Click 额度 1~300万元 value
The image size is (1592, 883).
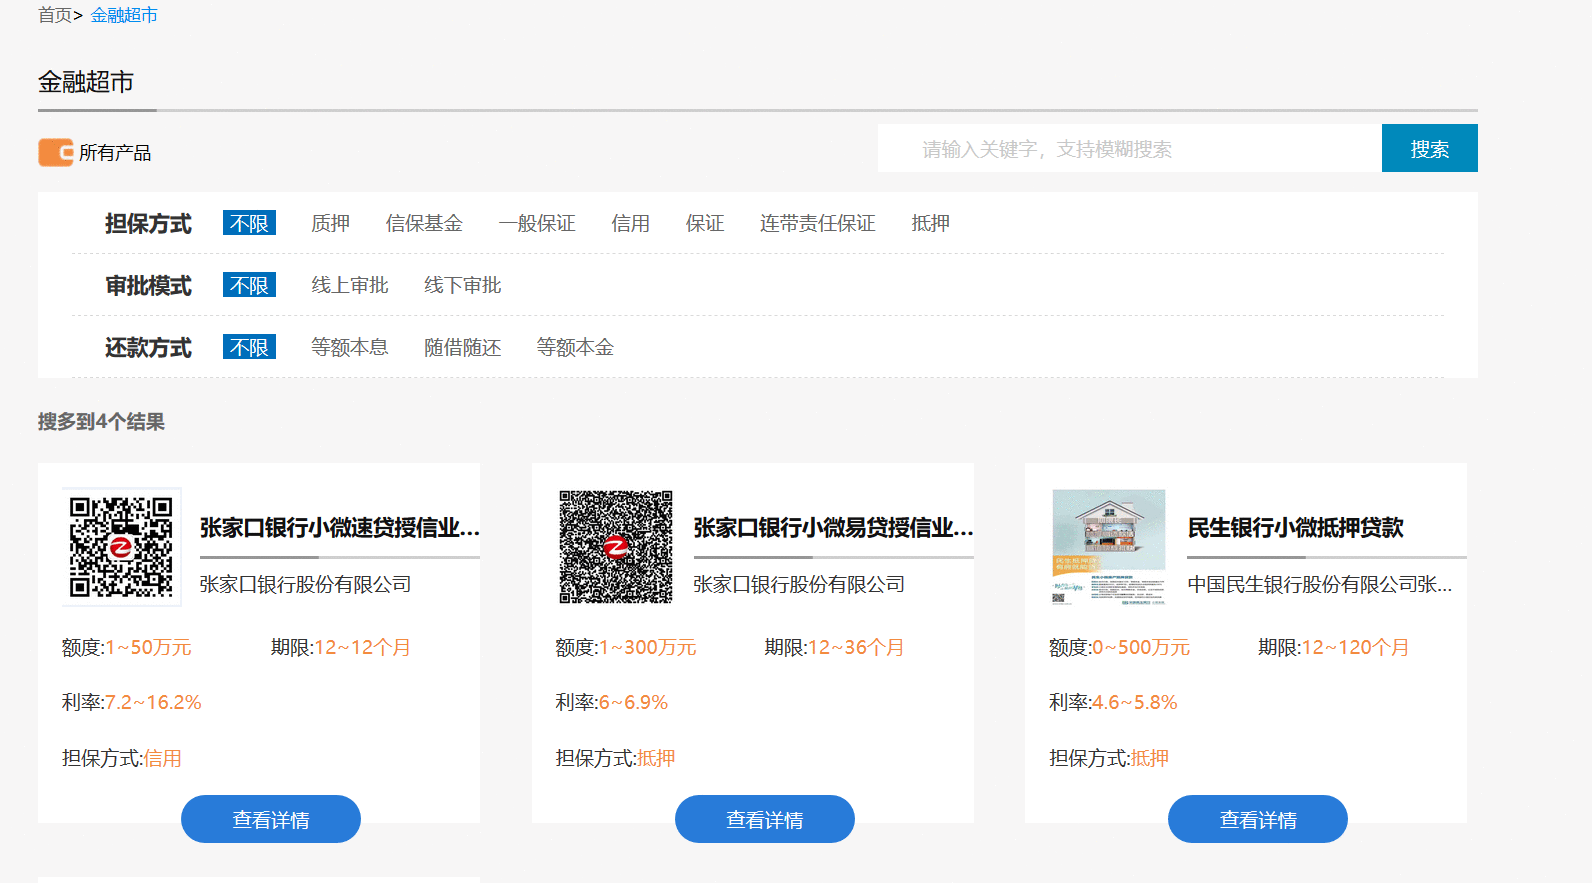[648, 647]
